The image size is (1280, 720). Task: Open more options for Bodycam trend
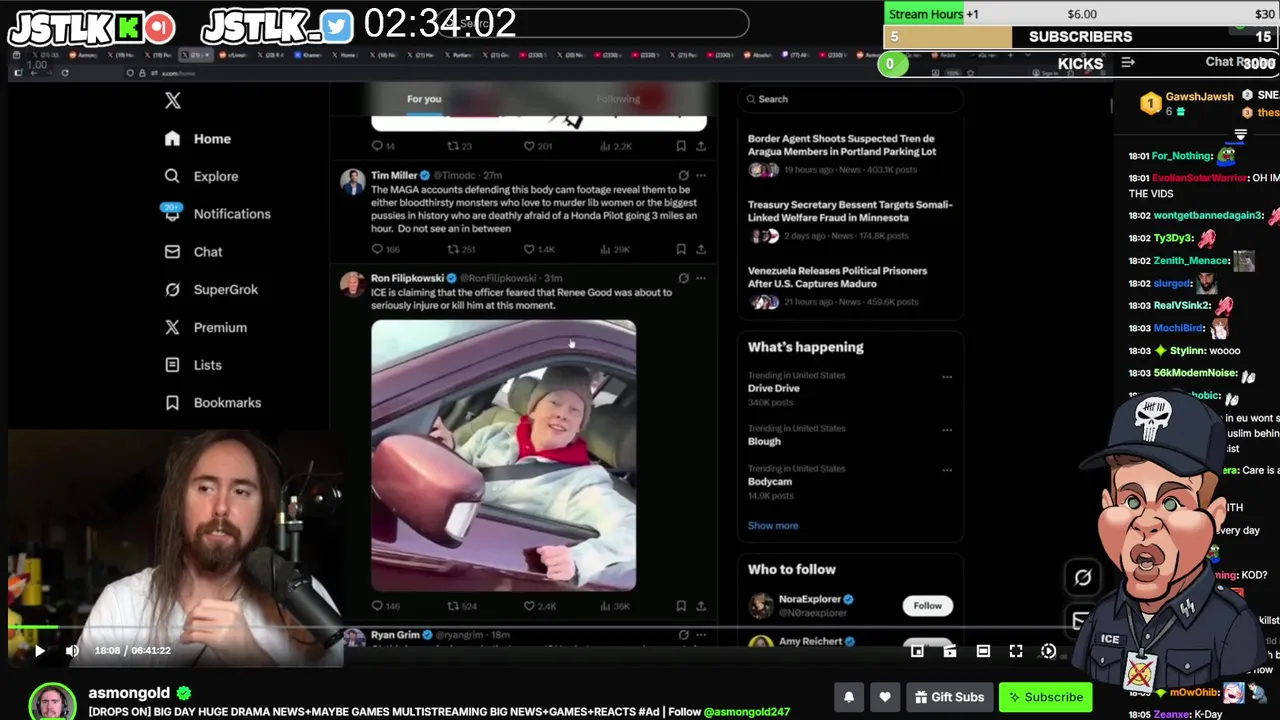946,471
